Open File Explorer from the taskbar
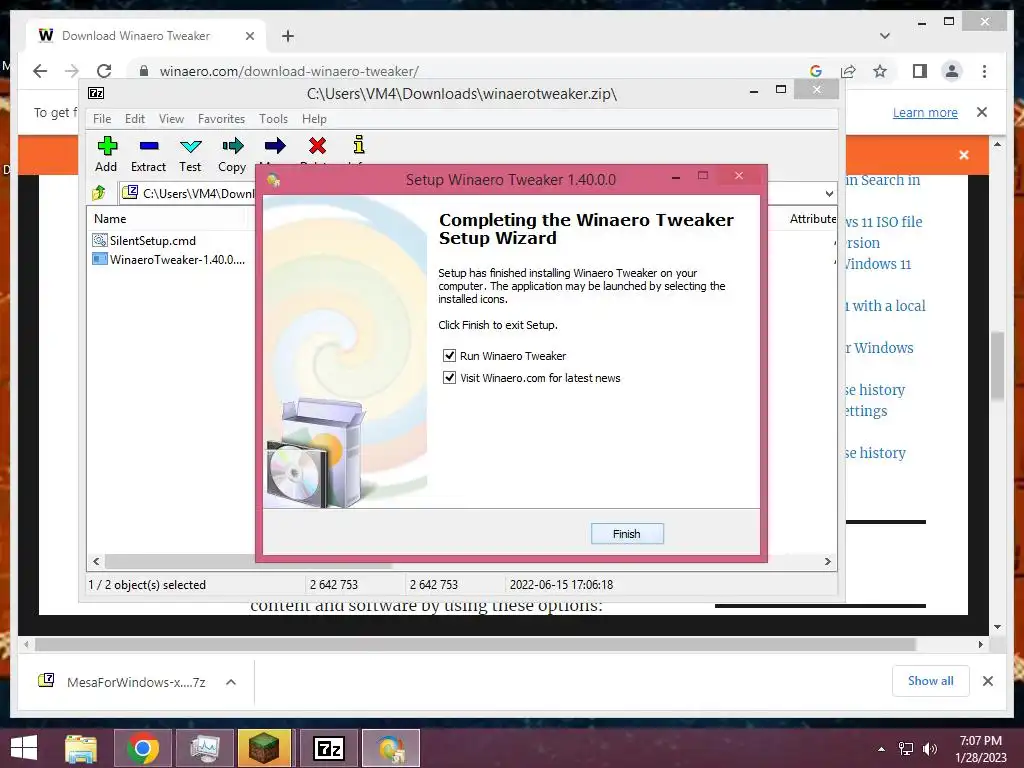Viewport: 1024px width, 768px height. click(x=81, y=748)
